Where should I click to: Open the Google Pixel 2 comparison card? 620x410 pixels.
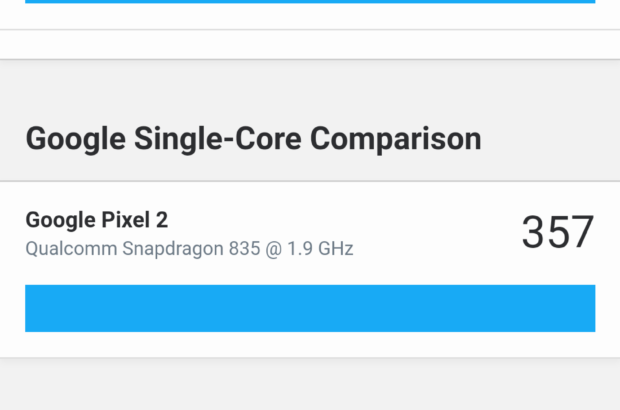tap(310, 268)
